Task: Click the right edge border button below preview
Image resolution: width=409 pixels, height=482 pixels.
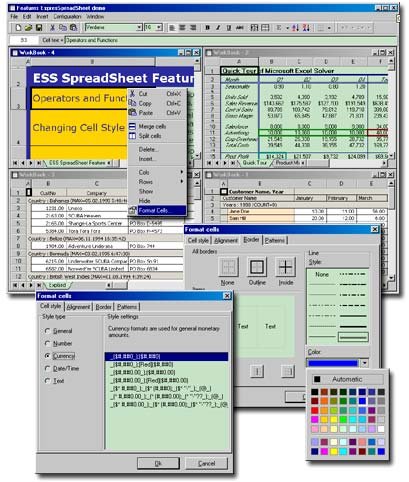Action: tap(288, 371)
